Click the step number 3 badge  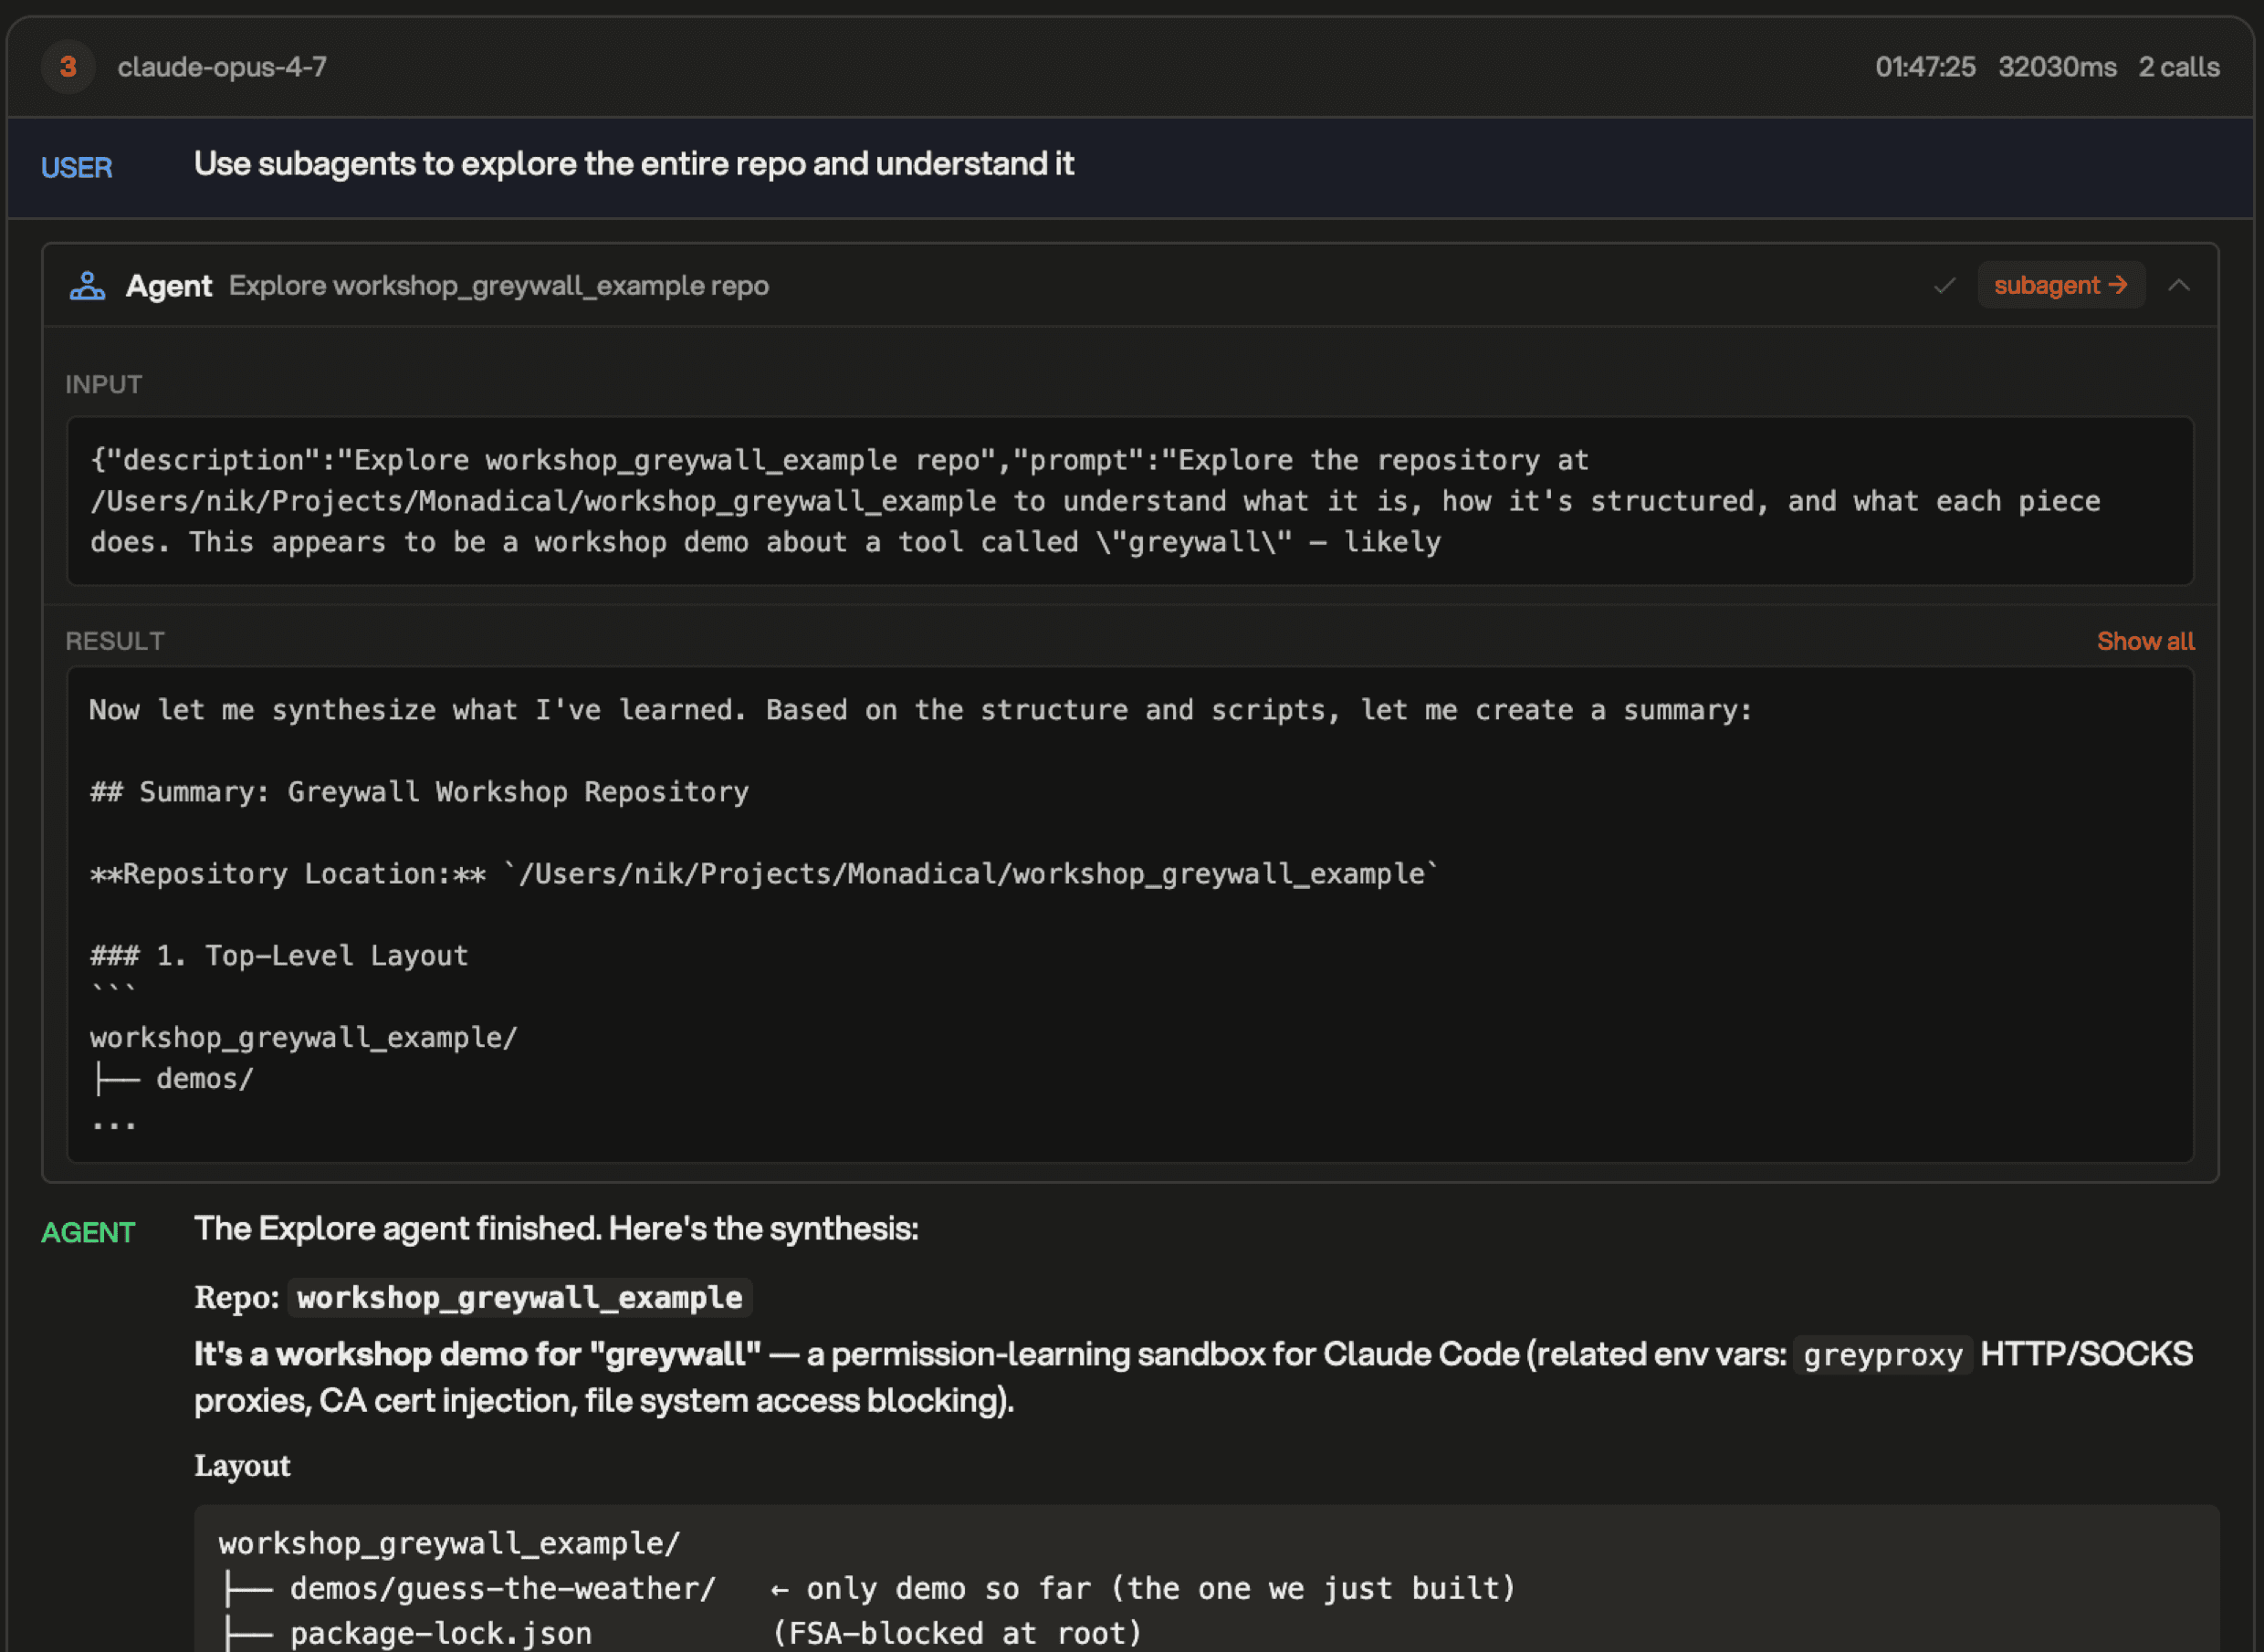click(x=68, y=67)
